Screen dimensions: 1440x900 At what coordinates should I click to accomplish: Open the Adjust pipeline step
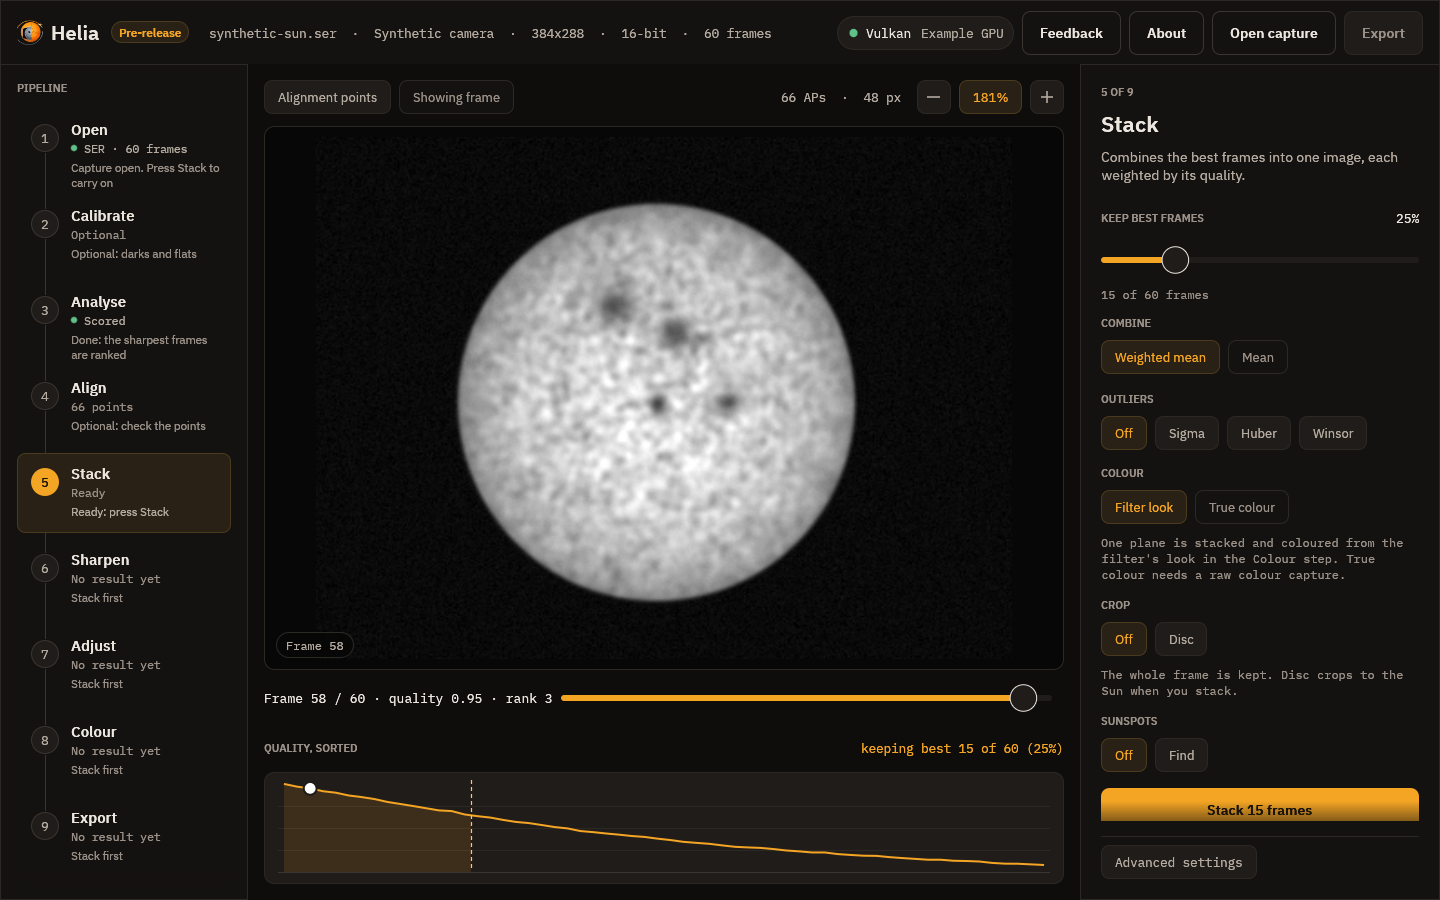coord(124,664)
